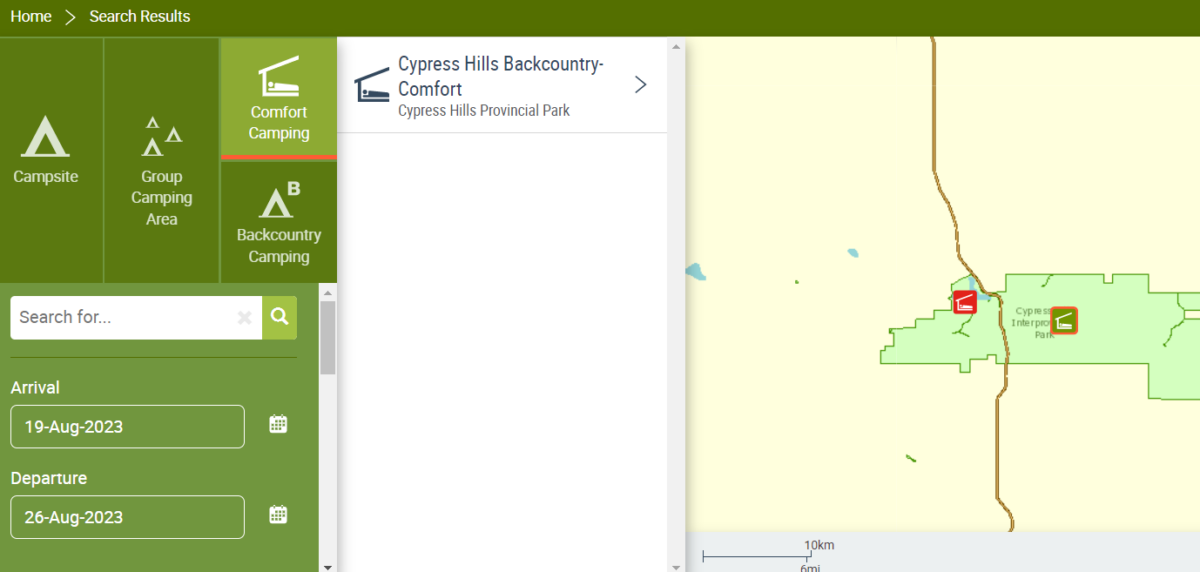This screenshot has width=1200, height=572.
Task: Open the Departure date calendar picker
Action: pos(278,515)
